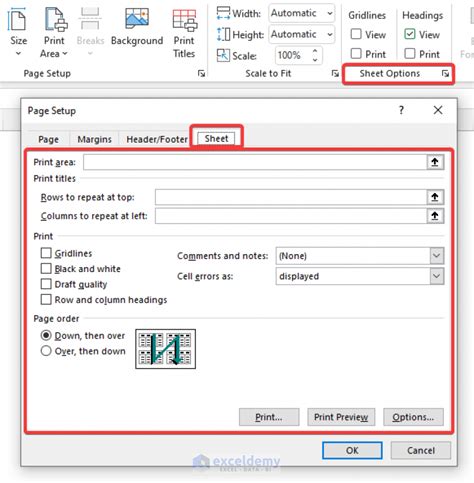The height and width of the screenshot is (483, 474).
Task: Select Down, then over page order
Action: 46,335
